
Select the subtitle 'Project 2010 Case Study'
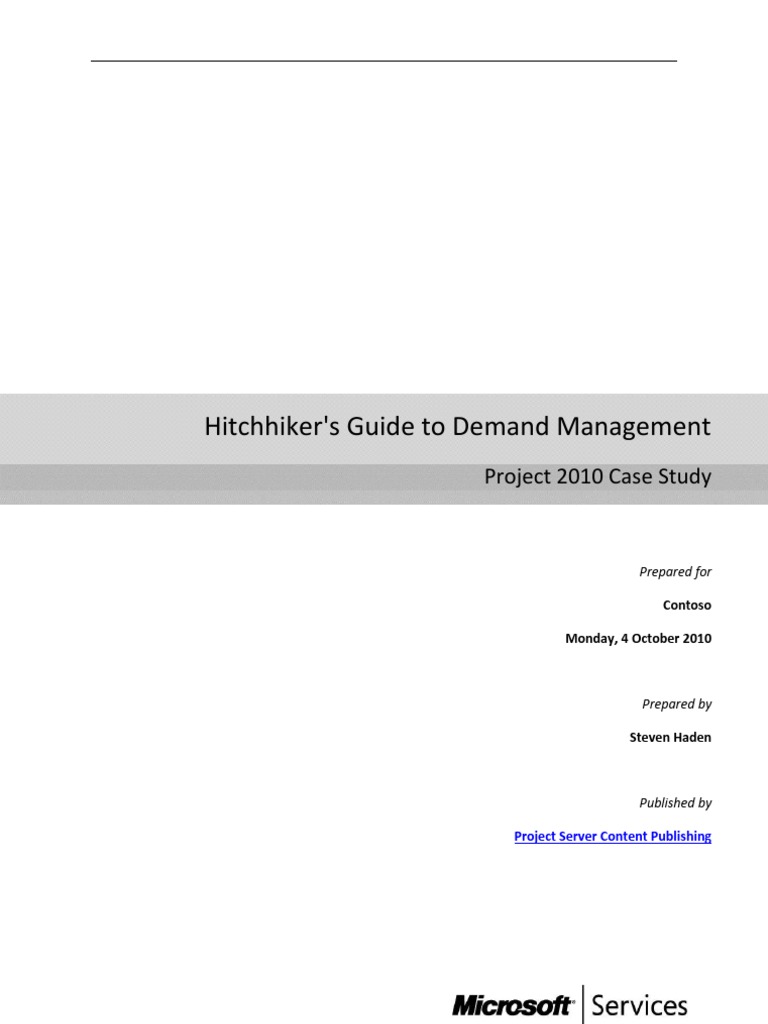click(598, 477)
